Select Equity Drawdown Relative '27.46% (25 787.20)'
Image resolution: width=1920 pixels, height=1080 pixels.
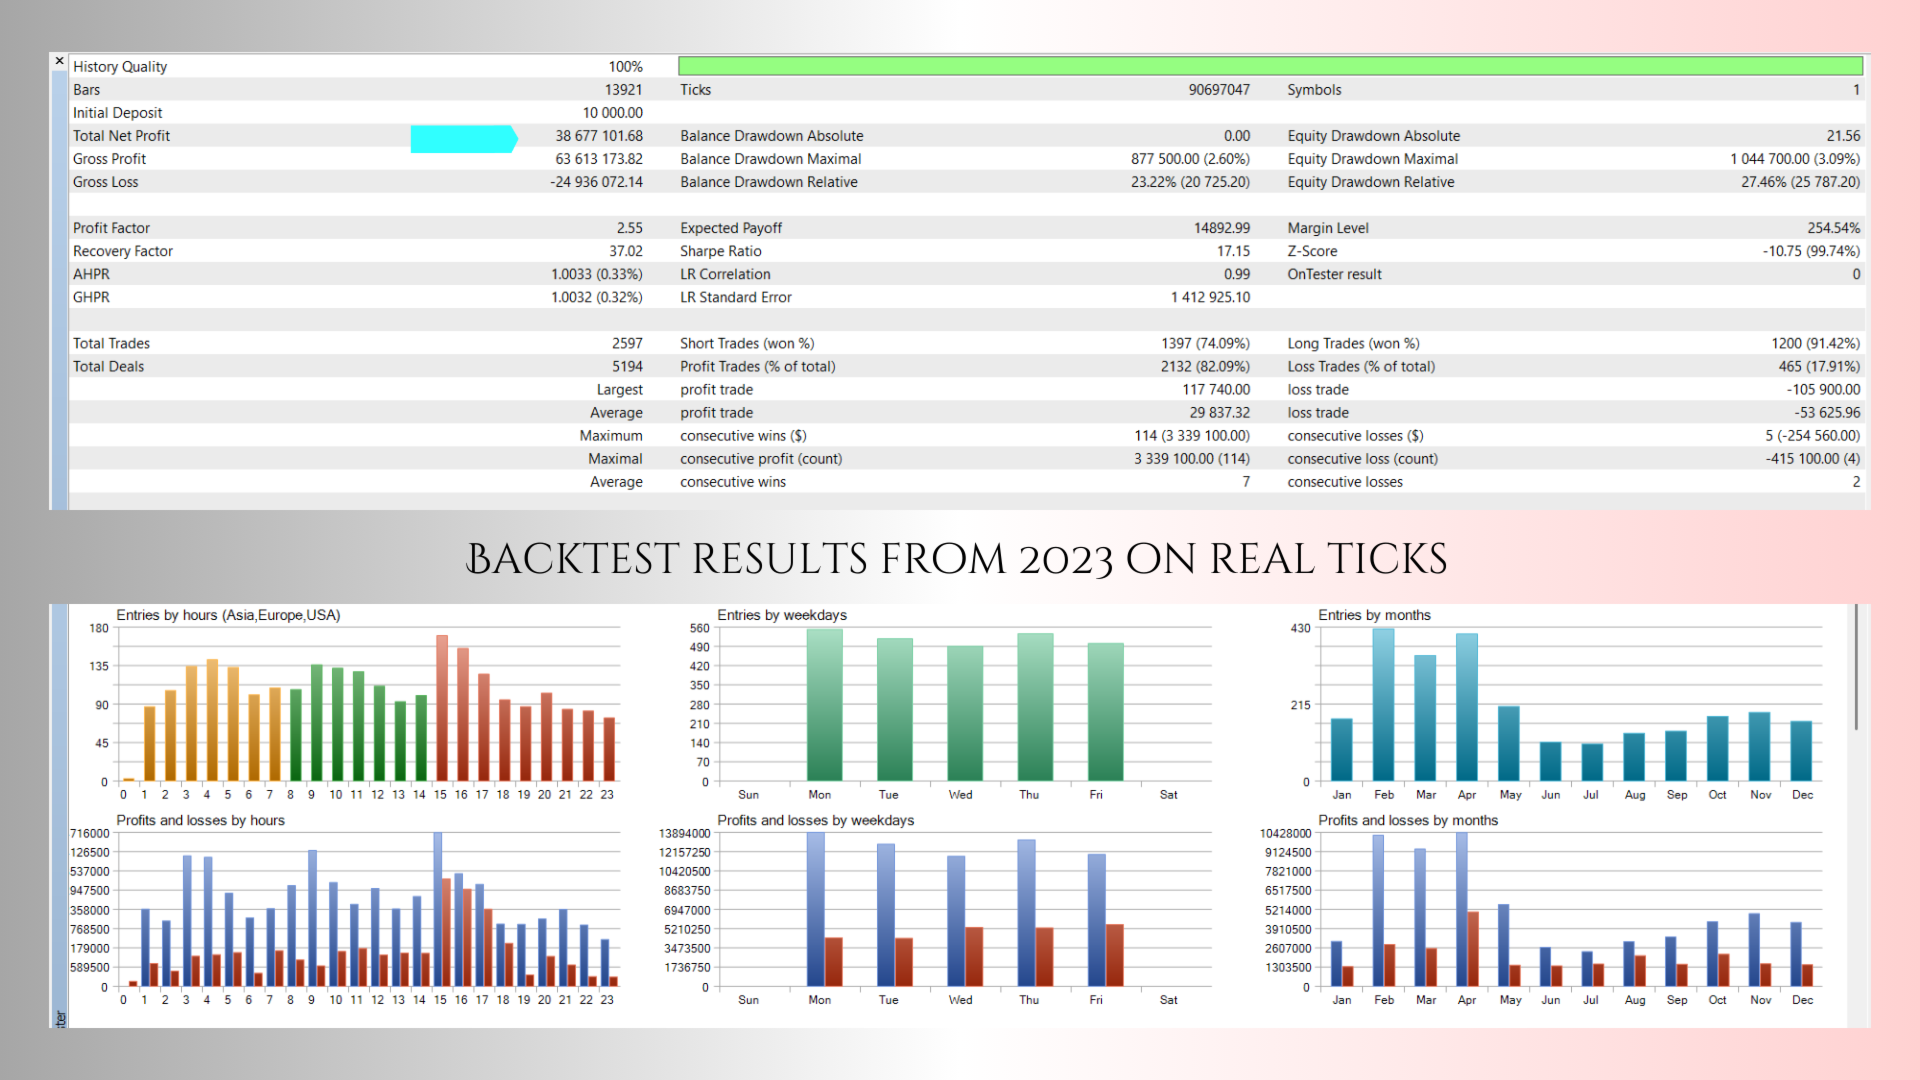tap(1800, 182)
